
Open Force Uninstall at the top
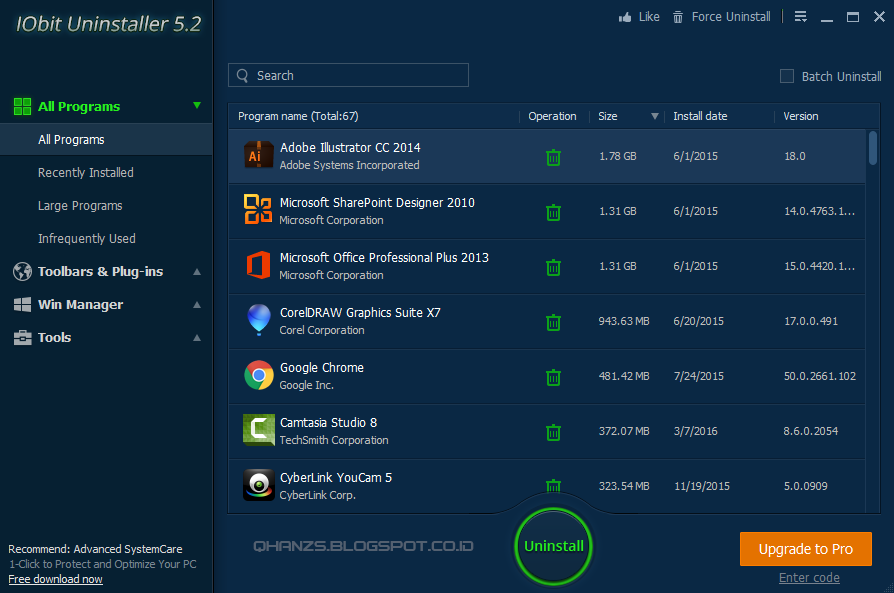pos(722,16)
